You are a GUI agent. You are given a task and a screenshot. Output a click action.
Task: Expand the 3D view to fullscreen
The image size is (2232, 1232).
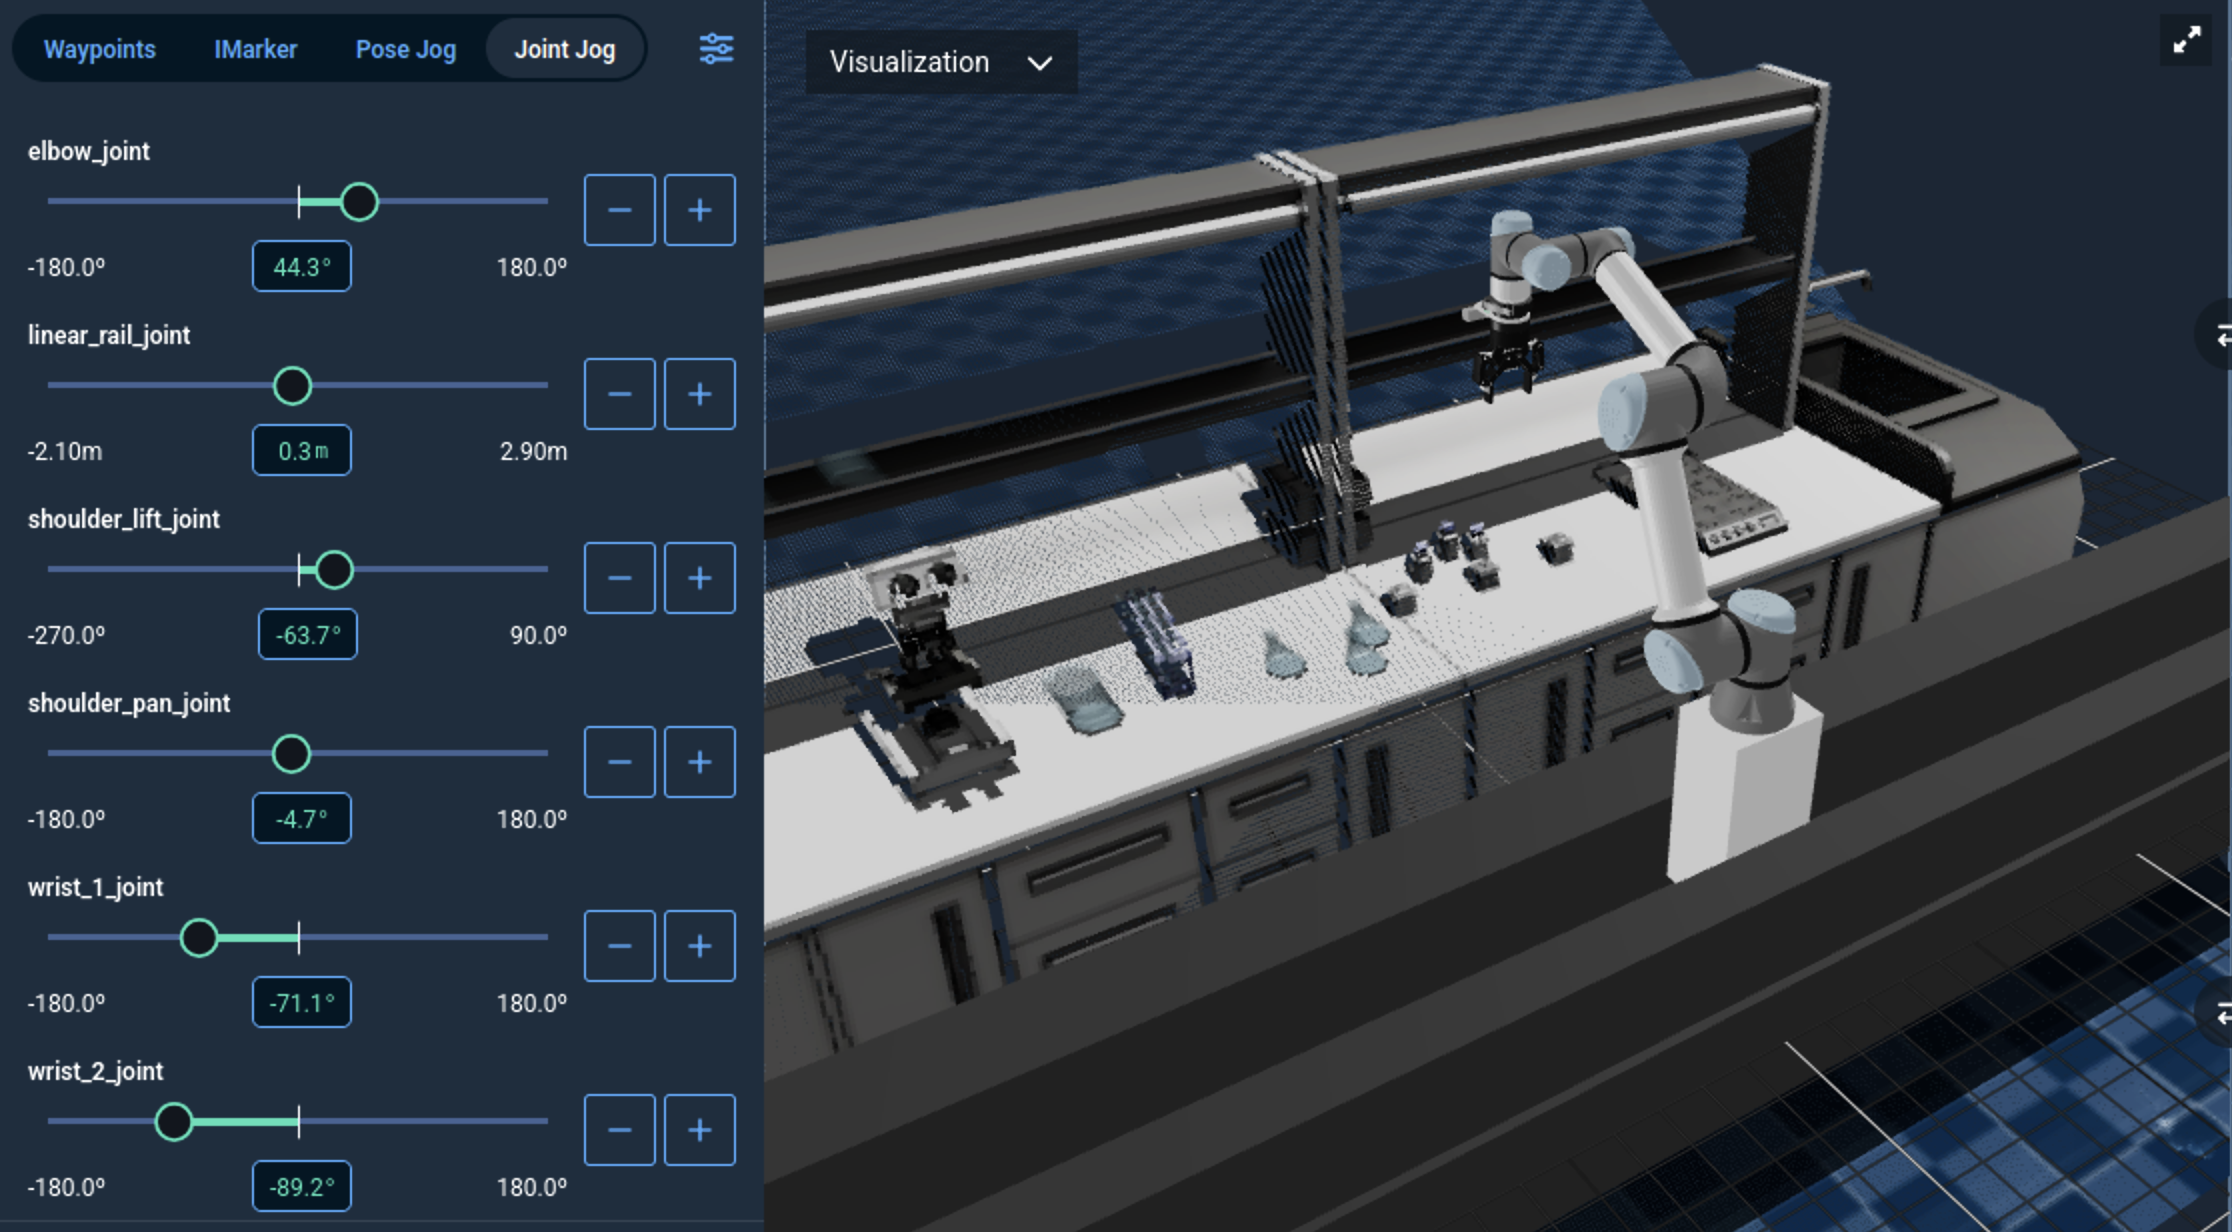click(2187, 40)
